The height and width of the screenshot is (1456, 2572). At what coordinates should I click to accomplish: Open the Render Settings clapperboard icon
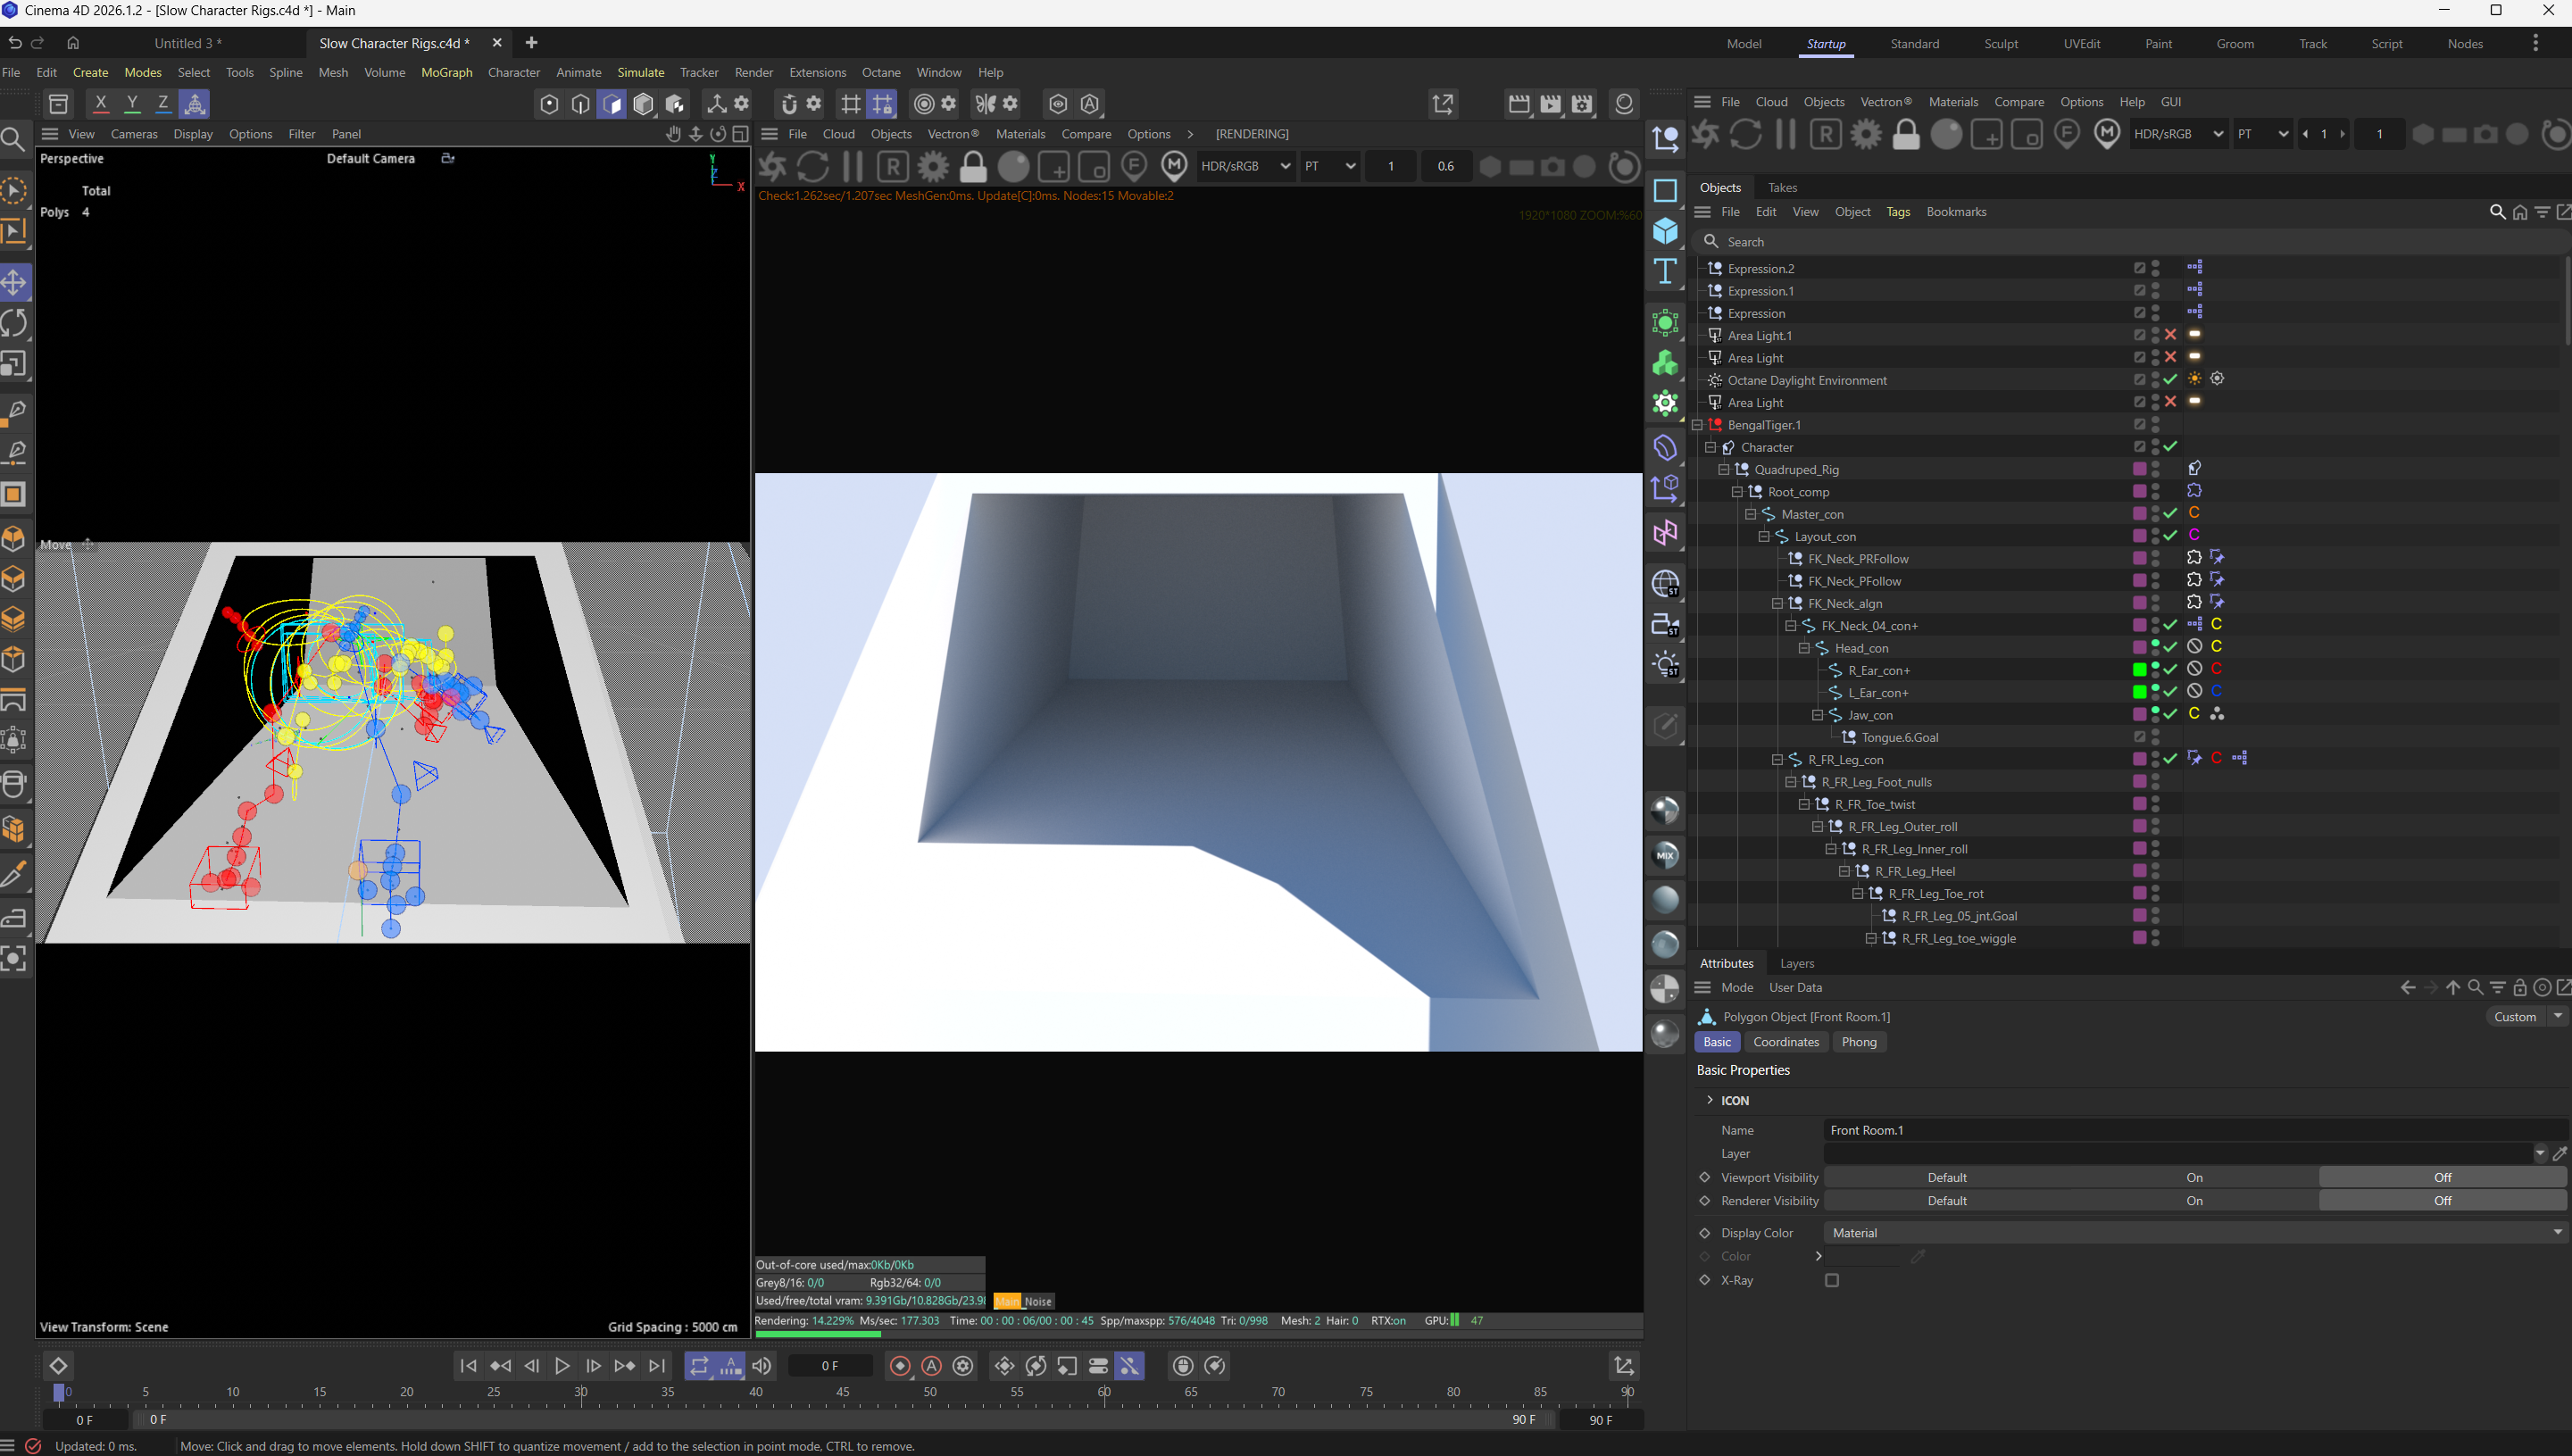pos(1582,104)
